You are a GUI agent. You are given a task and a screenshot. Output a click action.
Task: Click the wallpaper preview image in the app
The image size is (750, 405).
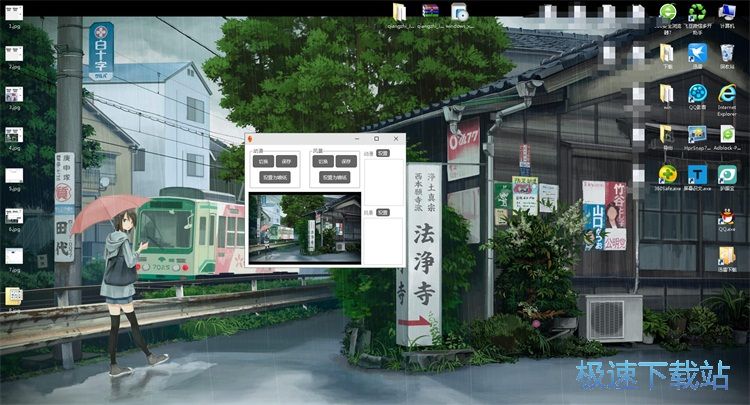point(305,228)
